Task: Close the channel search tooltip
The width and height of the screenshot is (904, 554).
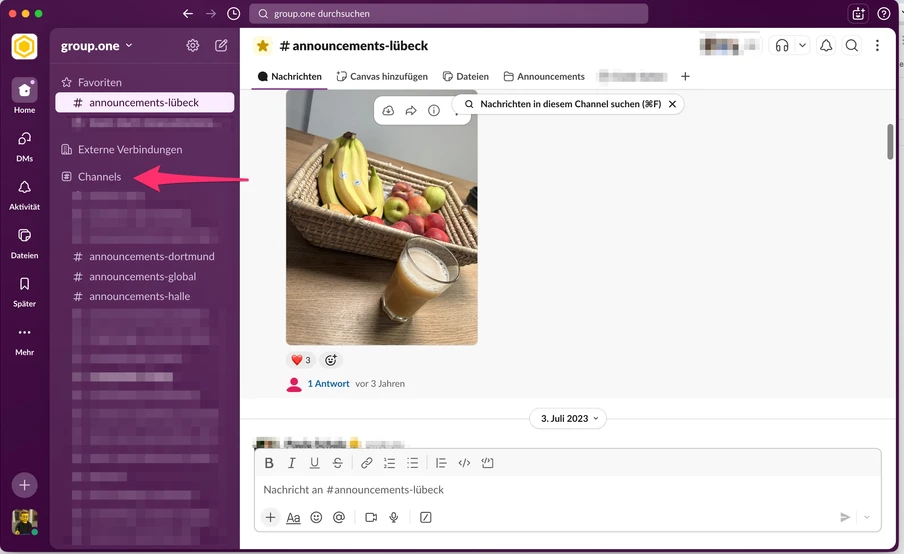Action: (672, 104)
